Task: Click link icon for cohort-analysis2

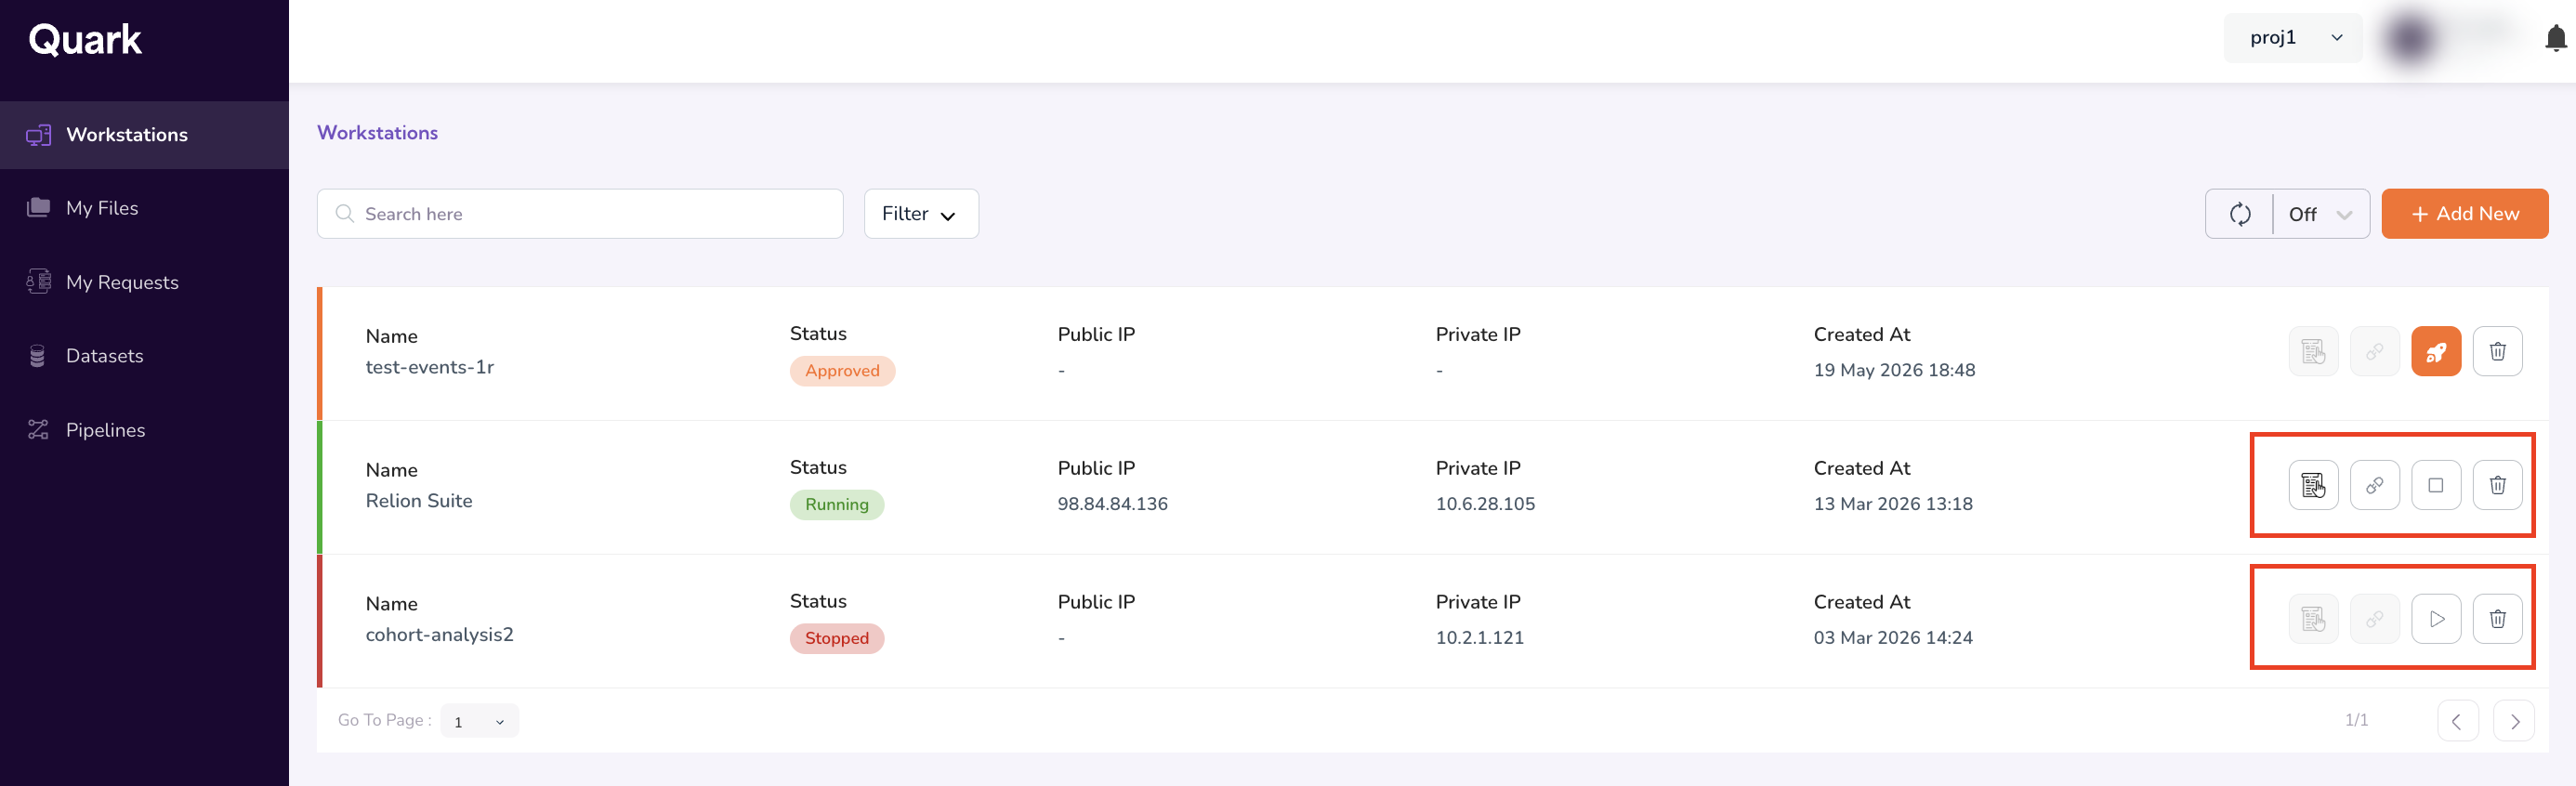Action: pos(2374,619)
